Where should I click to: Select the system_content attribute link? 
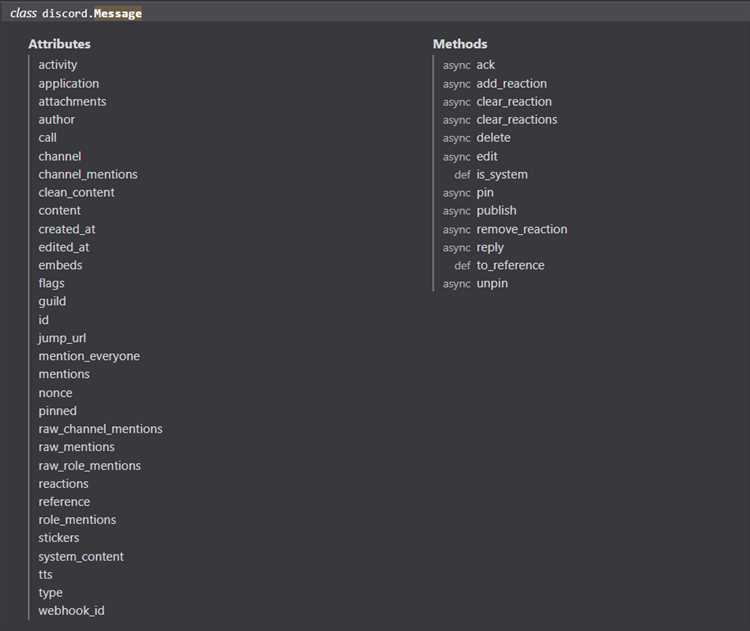click(x=81, y=557)
